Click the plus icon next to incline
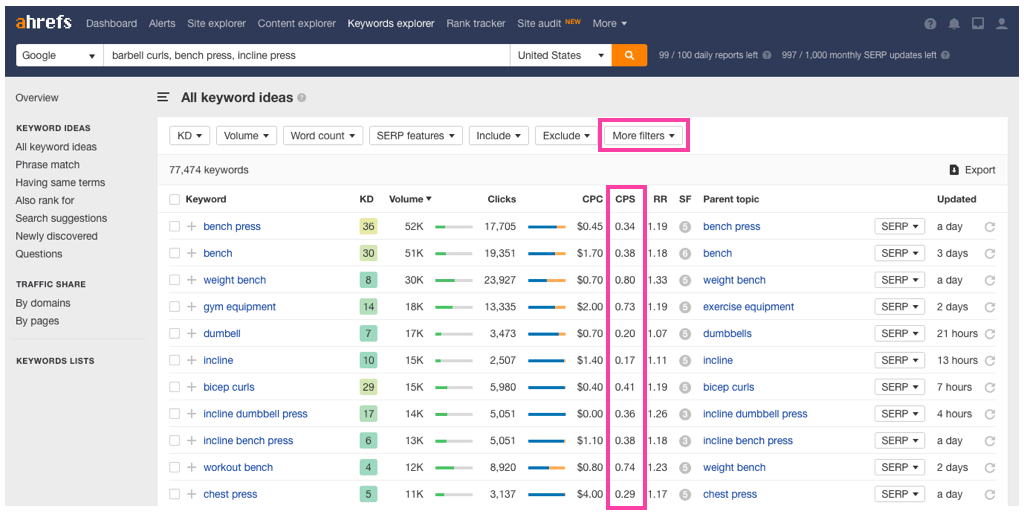Screen dimensions: 1024x519 pyautogui.click(x=191, y=360)
